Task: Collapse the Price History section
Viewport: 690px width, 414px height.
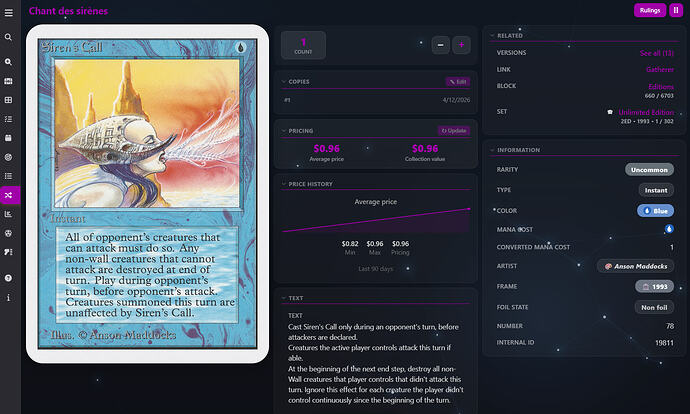Action: [x=284, y=184]
